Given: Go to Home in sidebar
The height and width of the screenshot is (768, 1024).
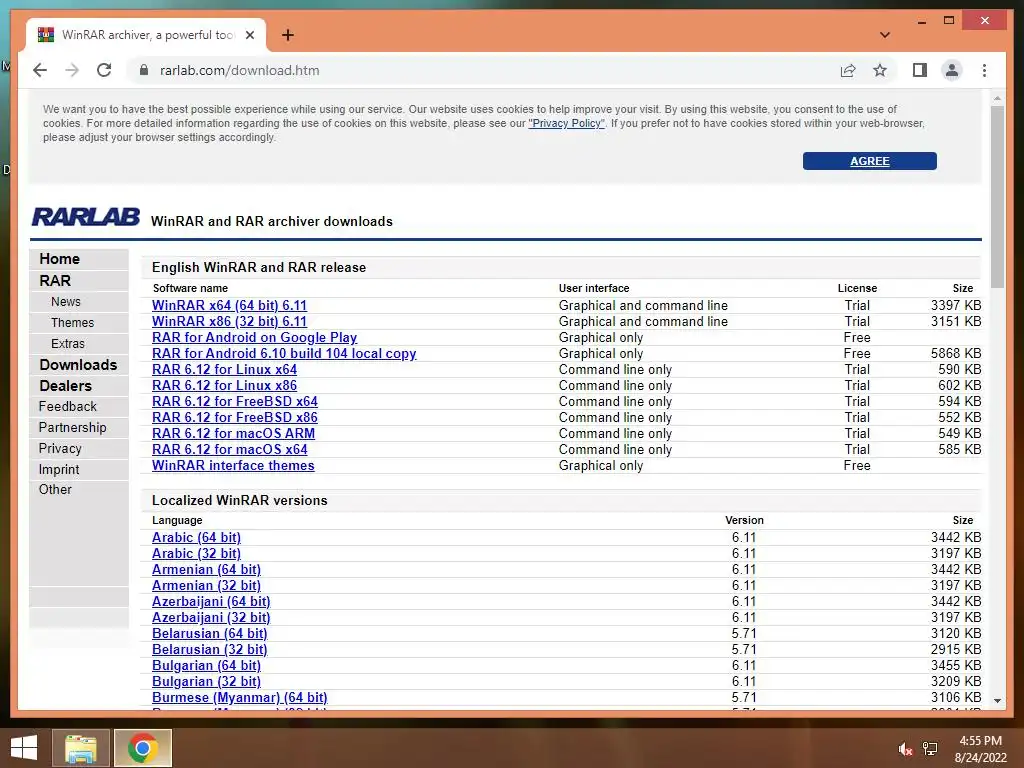Looking at the screenshot, I should 59,259.
